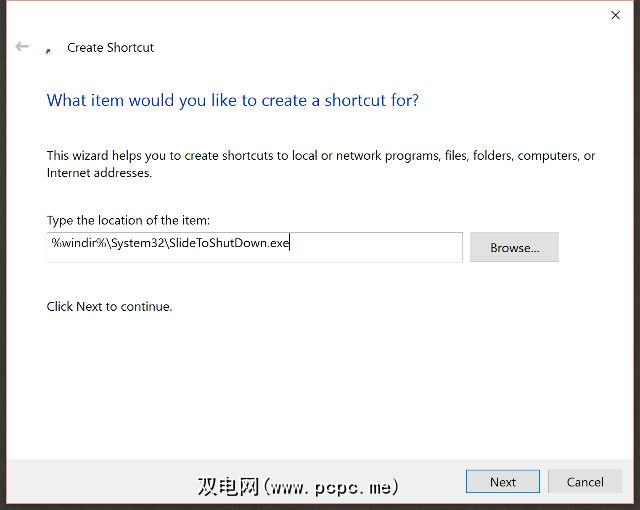The image size is (640, 510).
Task: Click the 双电网 watermark characters
Action: pos(226,487)
